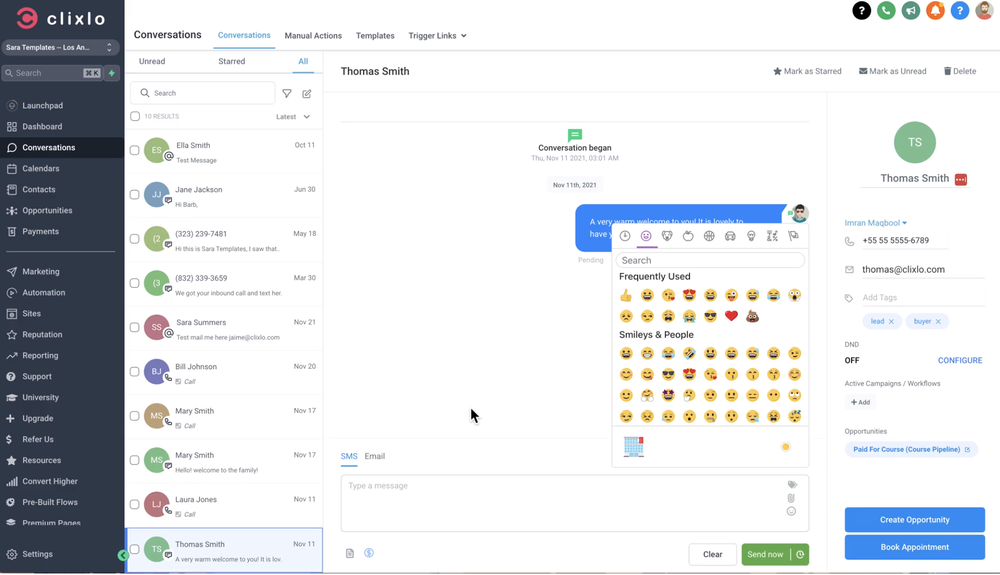Remove the lead tag
Image resolution: width=1000 pixels, height=575 pixels.
click(892, 322)
